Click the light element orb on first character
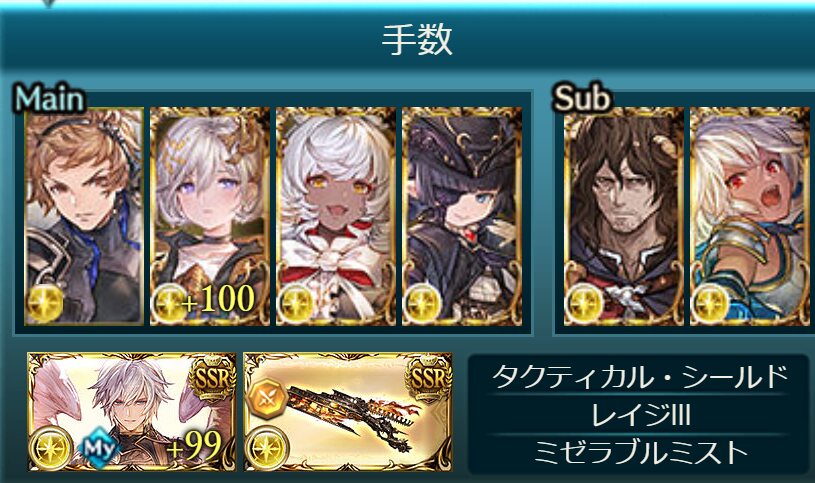 pyautogui.click(x=45, y=303)
